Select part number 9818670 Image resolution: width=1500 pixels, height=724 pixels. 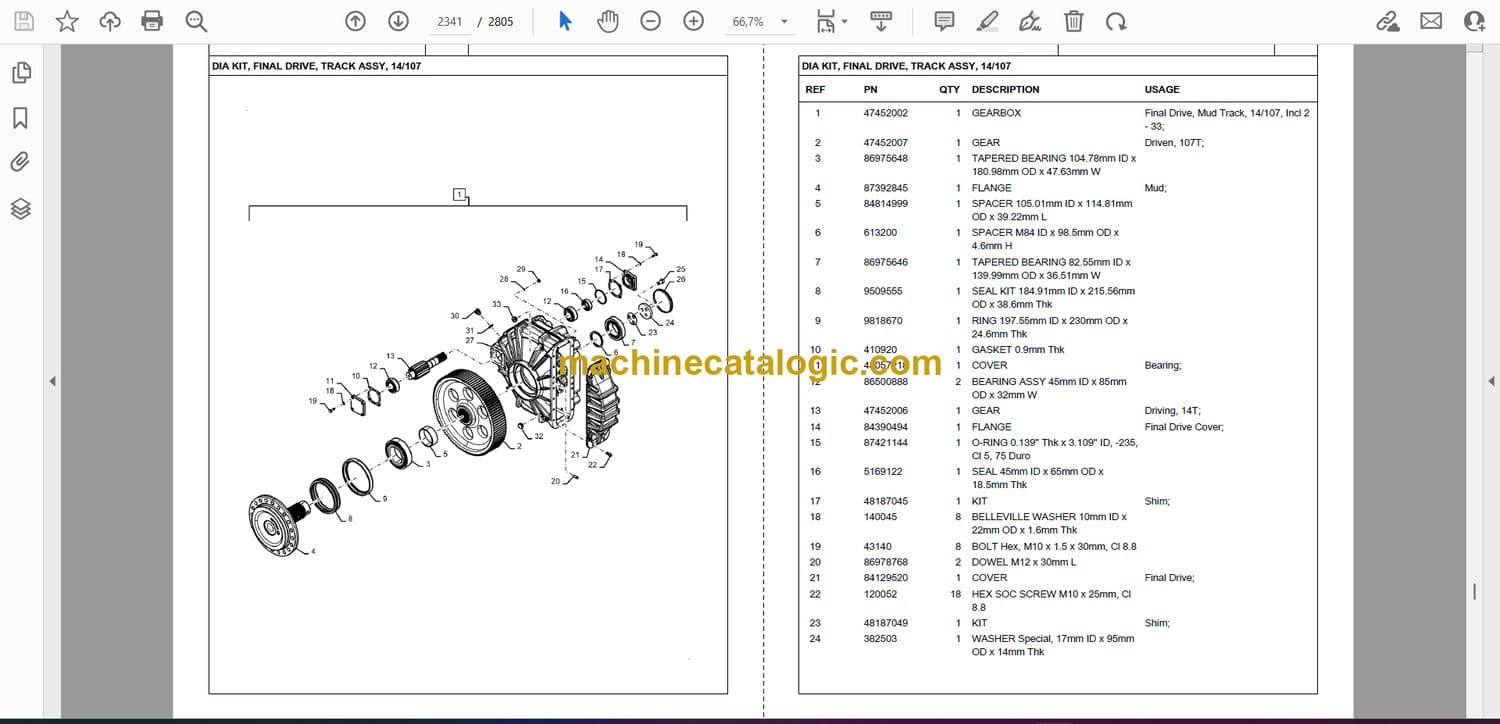883,322
